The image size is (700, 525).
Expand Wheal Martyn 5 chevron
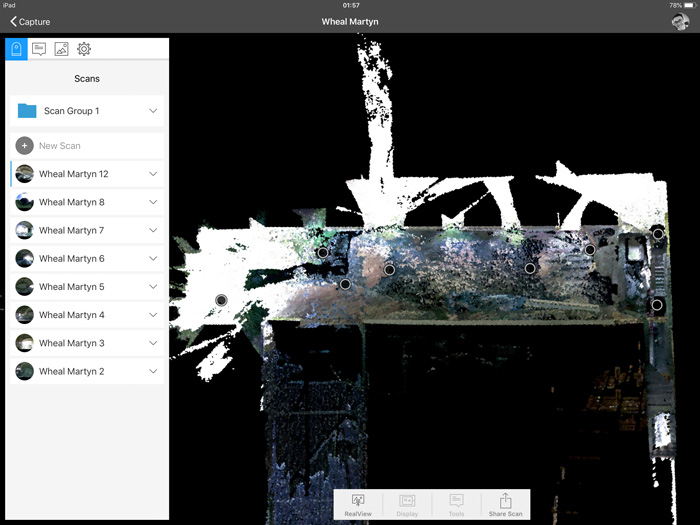tap(153, 287)
